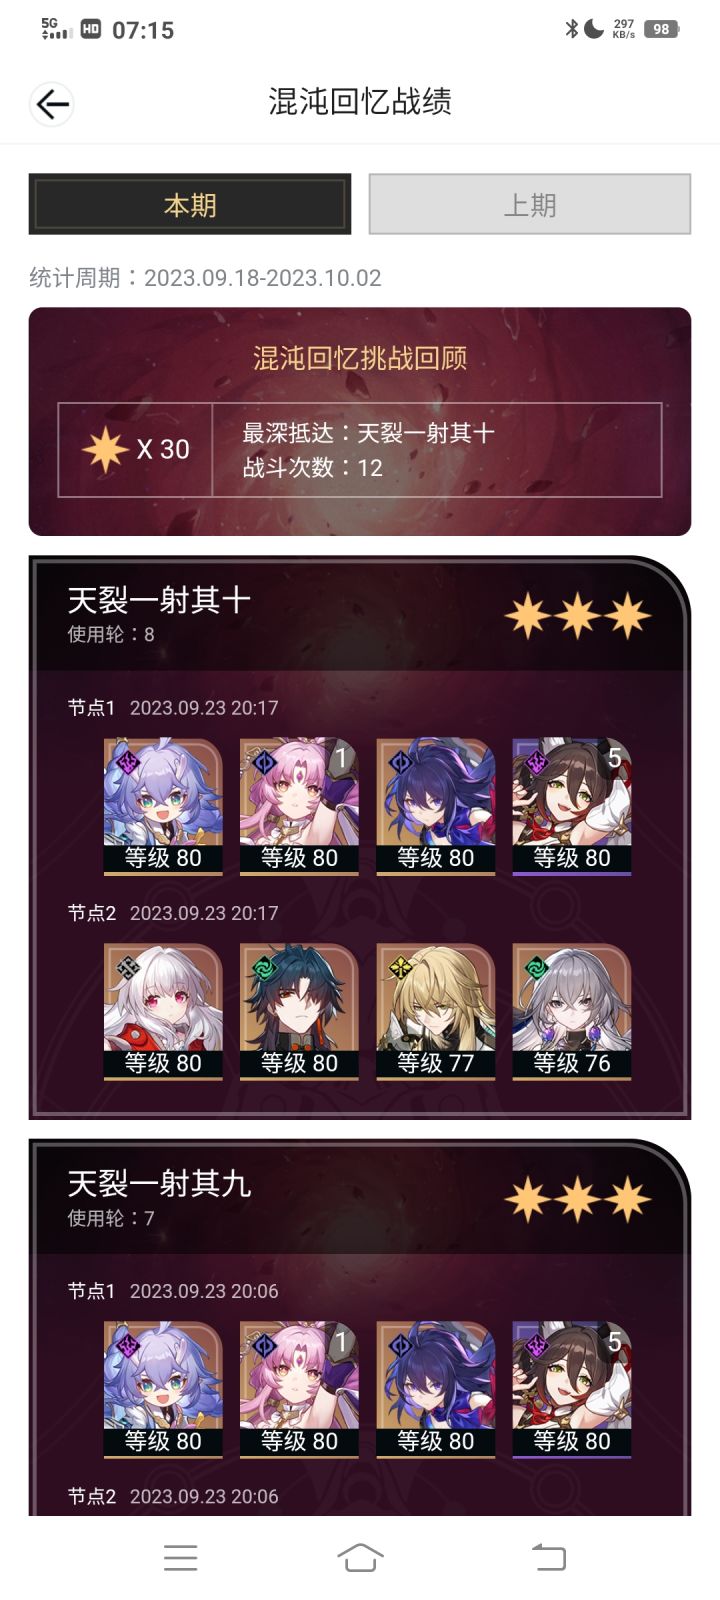
Task: Tap the Android home icon
Action: pyautogui.click(x=360, y=1557)
